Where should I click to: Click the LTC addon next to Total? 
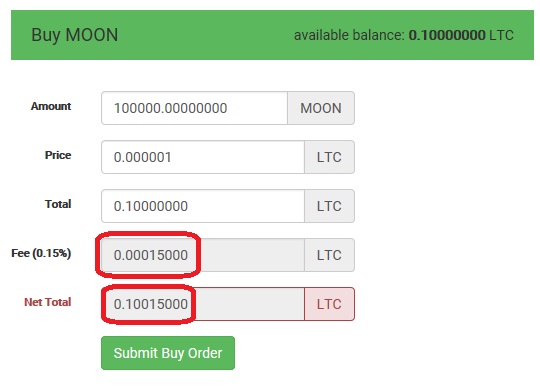point(329,206)
